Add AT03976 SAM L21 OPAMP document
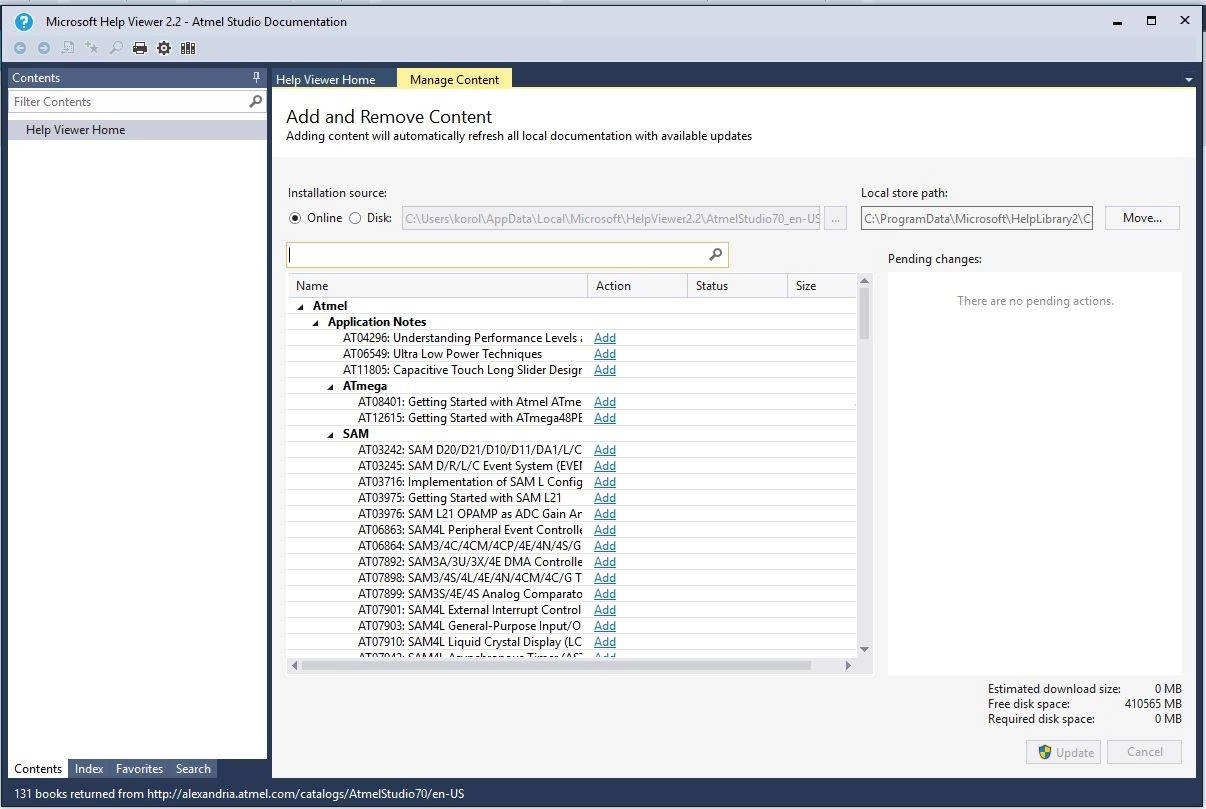 (605, 514)
